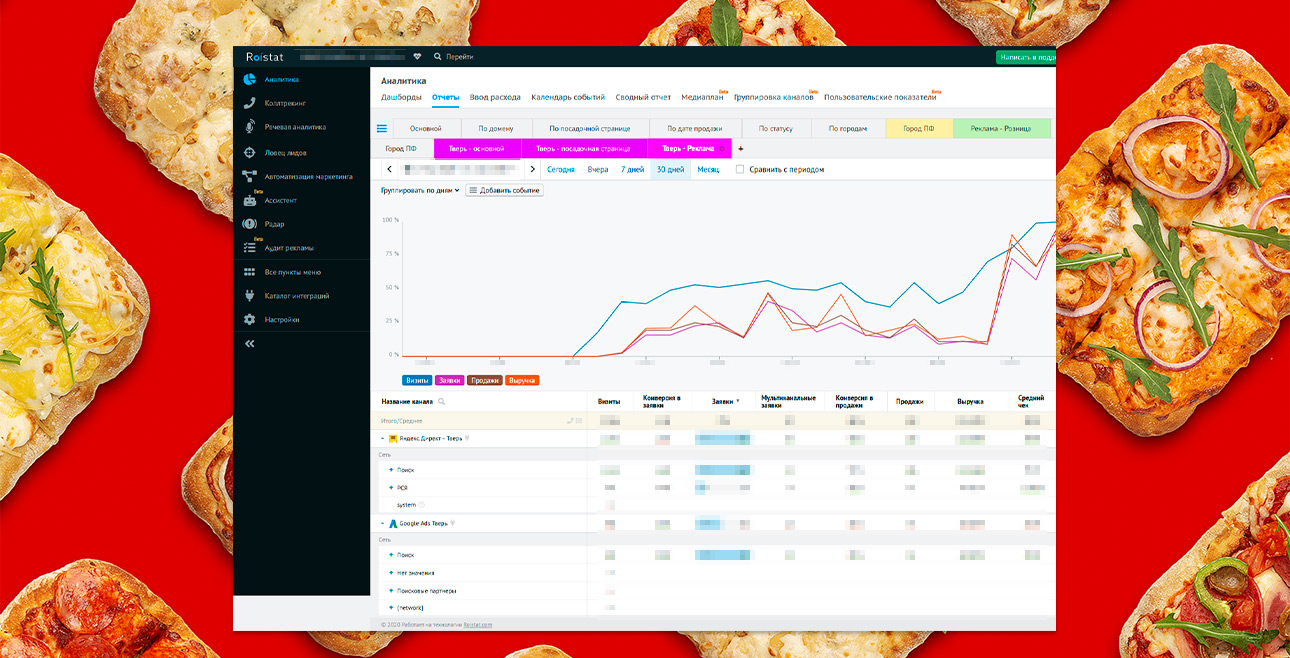Enable the Сравнить с периодом checkbox
Viewport: 1290px width, 658px height.
pyautogui.click(x=740, y=170)
